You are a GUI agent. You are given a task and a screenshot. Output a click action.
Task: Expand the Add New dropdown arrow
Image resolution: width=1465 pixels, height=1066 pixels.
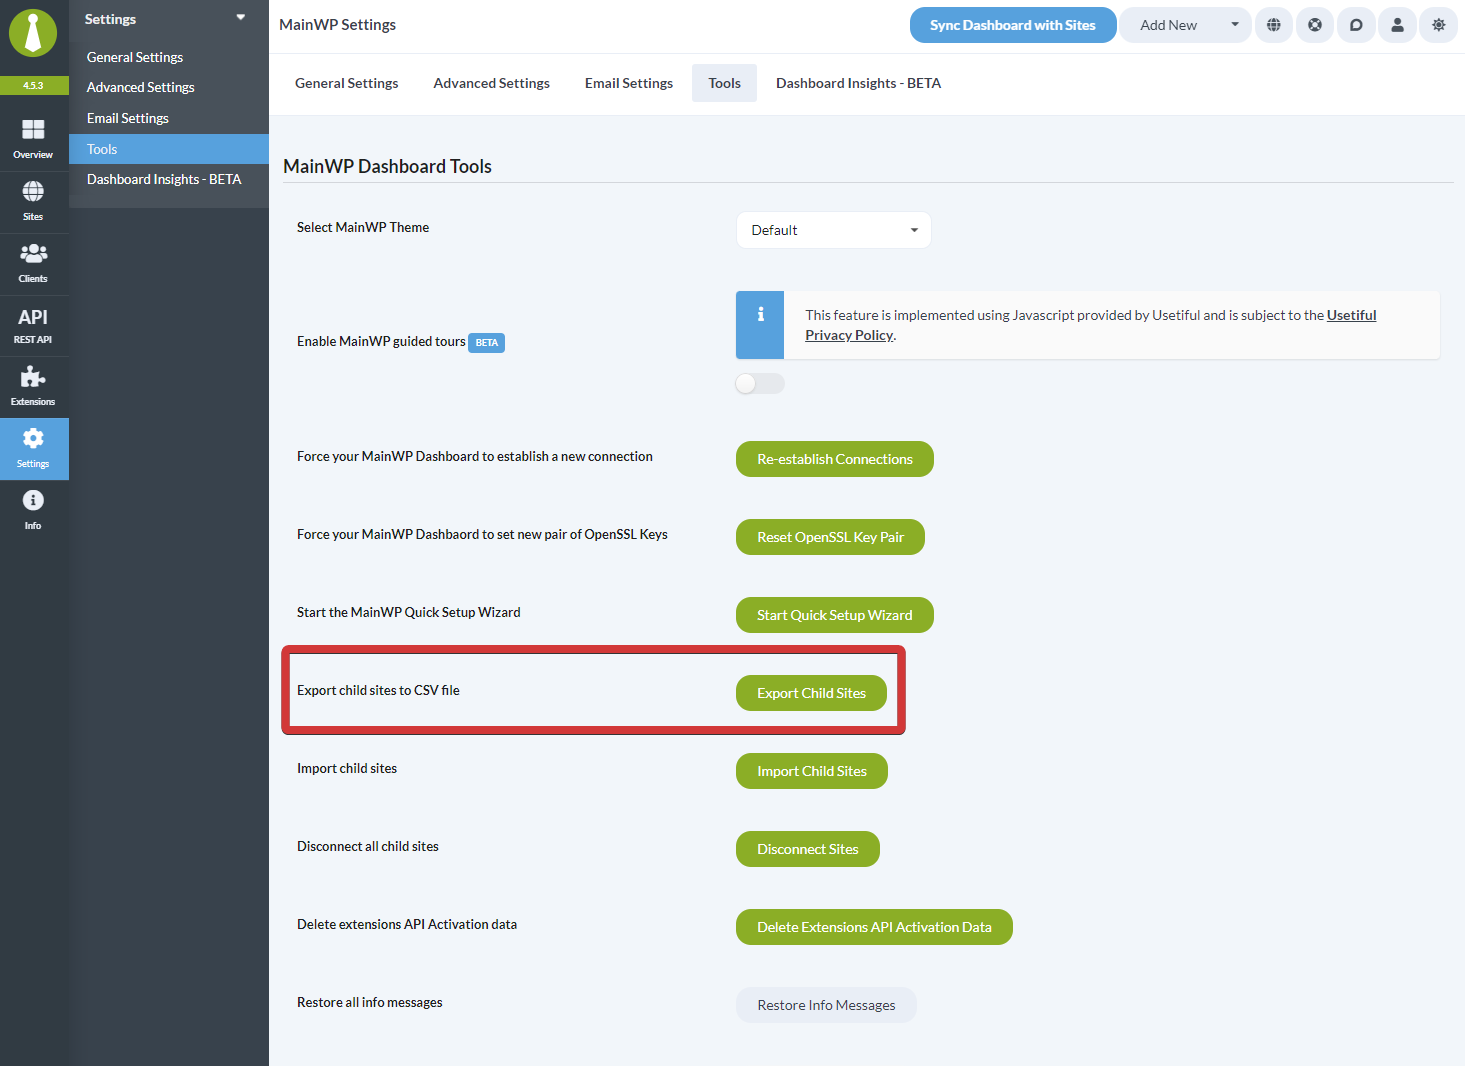[x=1234, y=25]
